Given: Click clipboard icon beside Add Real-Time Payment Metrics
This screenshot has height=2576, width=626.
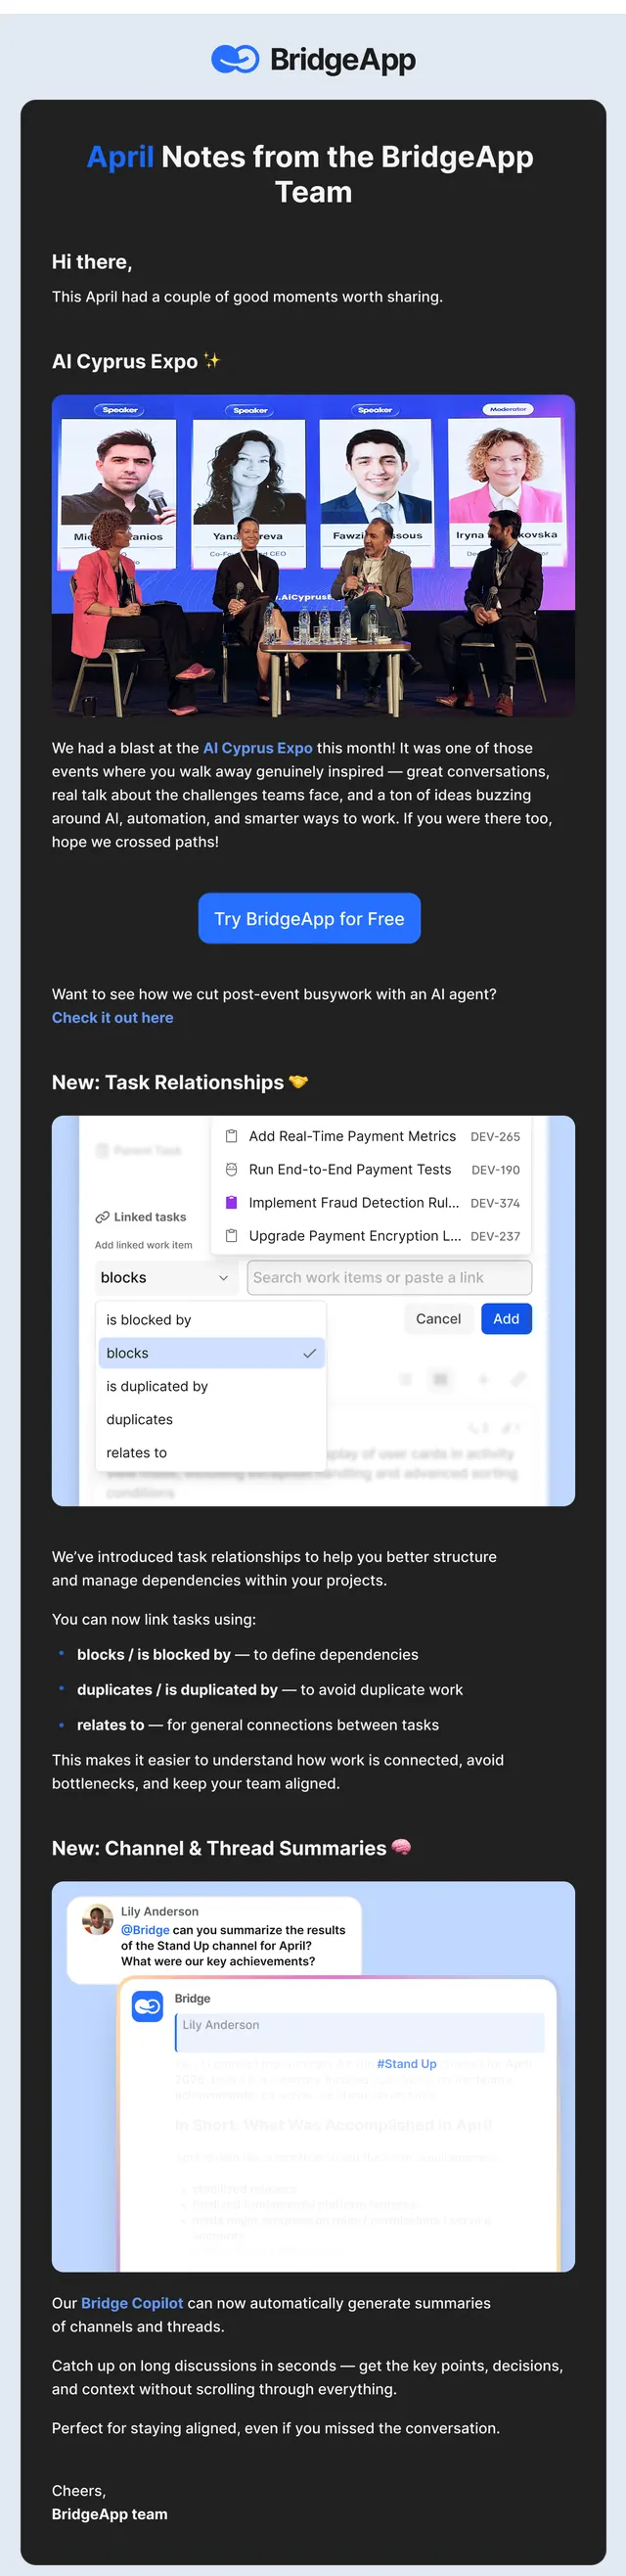Looking at the screenshot, I should tap(231, 1136).
